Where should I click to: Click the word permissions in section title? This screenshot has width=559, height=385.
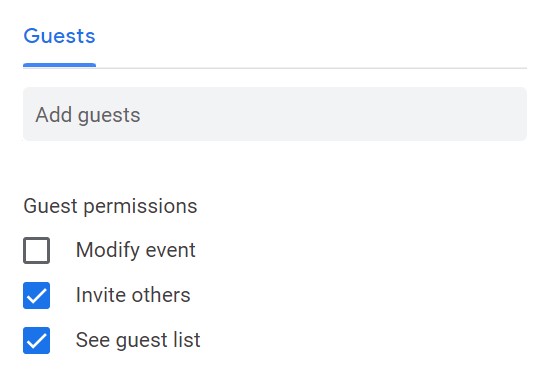click(x=140, y=207)
